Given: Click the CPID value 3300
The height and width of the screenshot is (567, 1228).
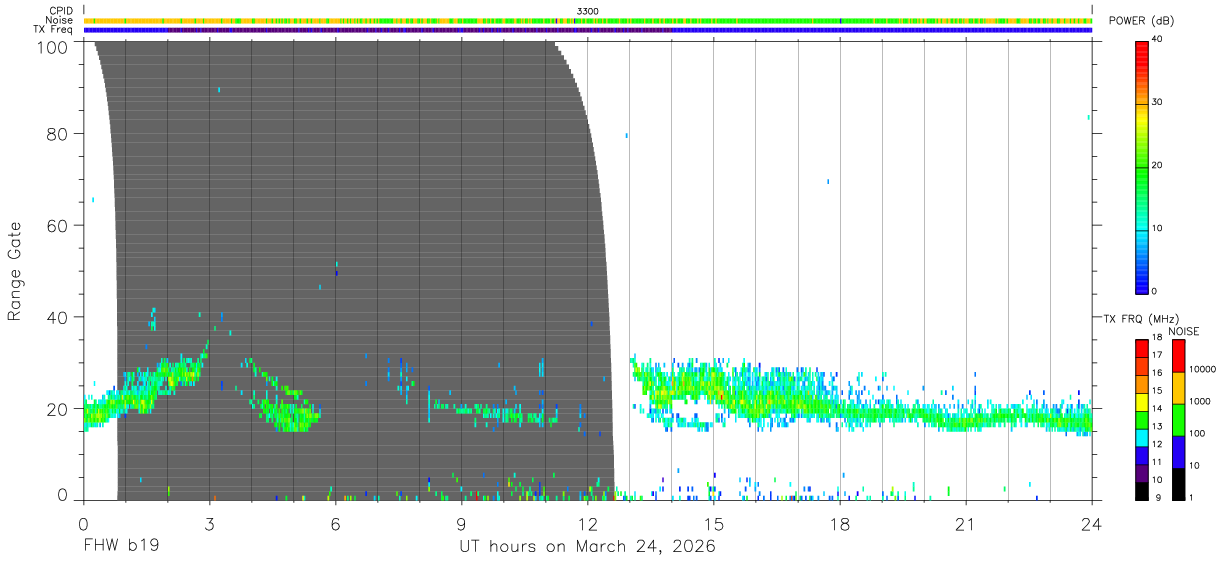Looking at the screenshot, I should [588, 11].
